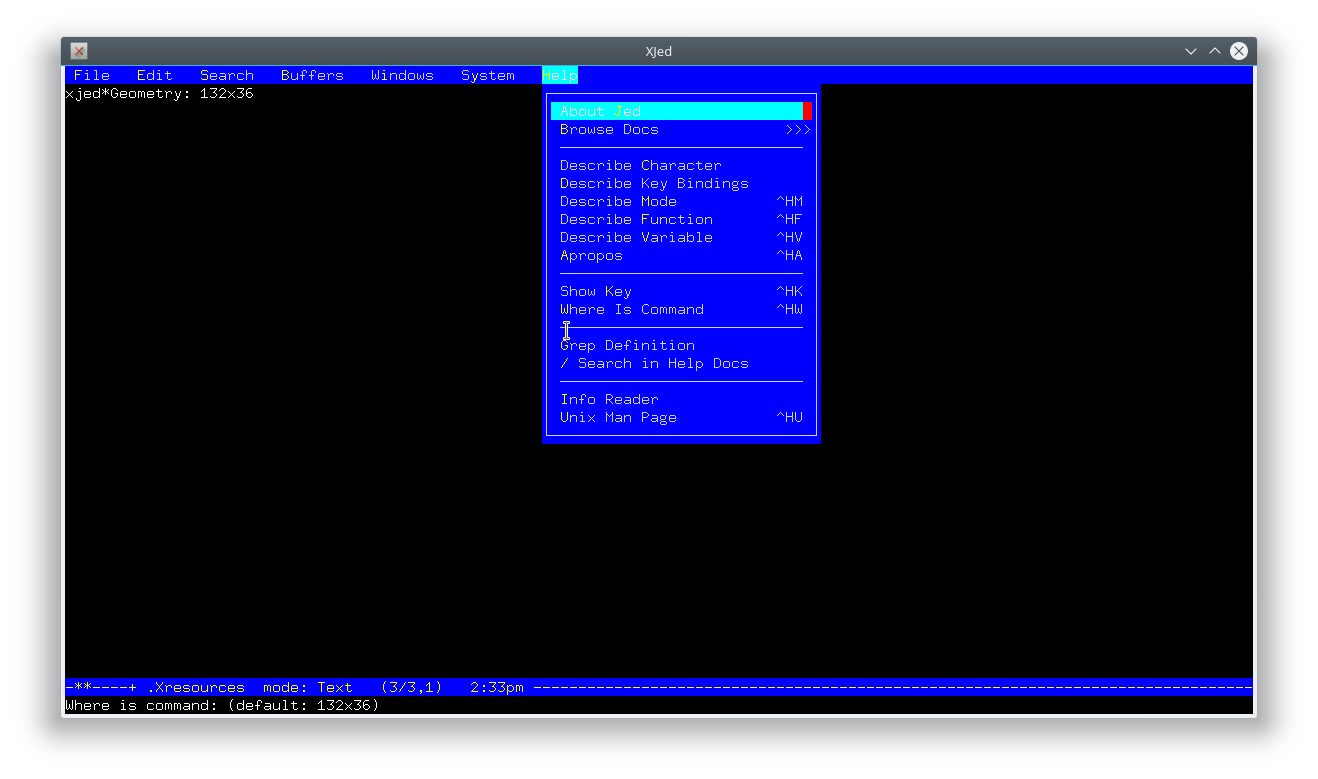Select About Jed from the Help menu
Image resolution: width=1318 pixels, height=779 pixels.
(x=600, y=110)
